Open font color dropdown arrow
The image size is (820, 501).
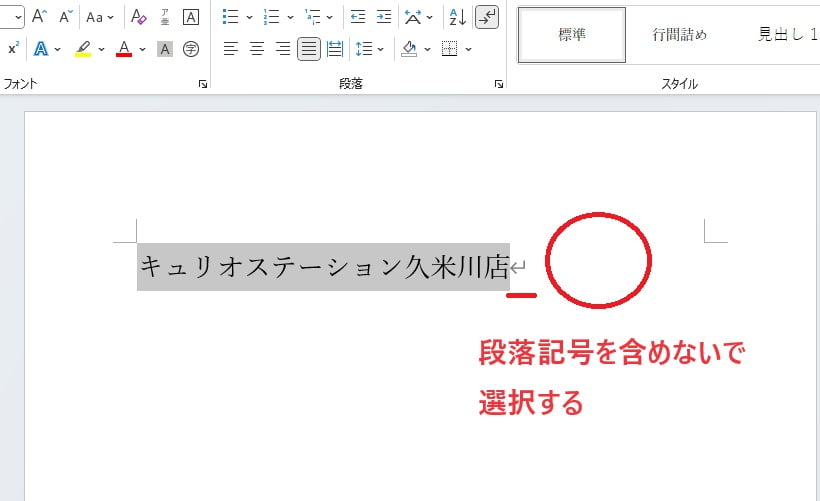(x=142, y=50)
